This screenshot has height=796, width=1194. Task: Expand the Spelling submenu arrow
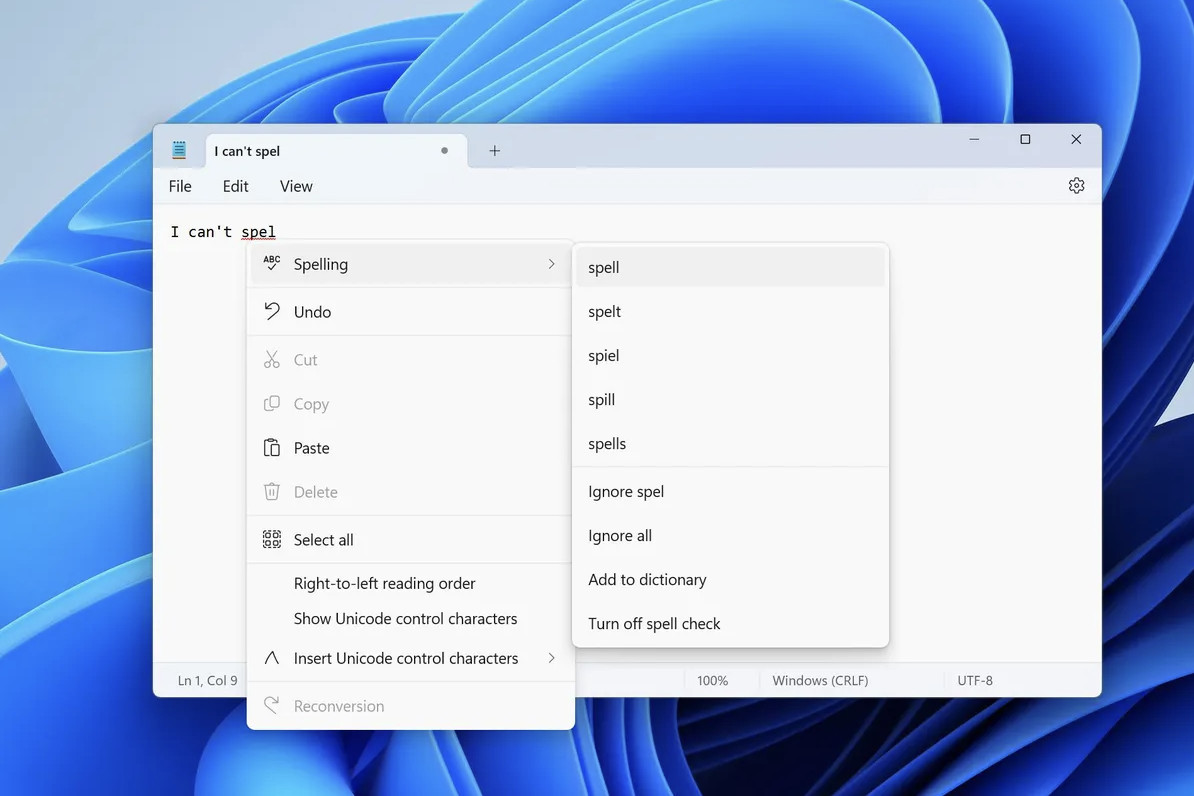(x=551, y=264)
